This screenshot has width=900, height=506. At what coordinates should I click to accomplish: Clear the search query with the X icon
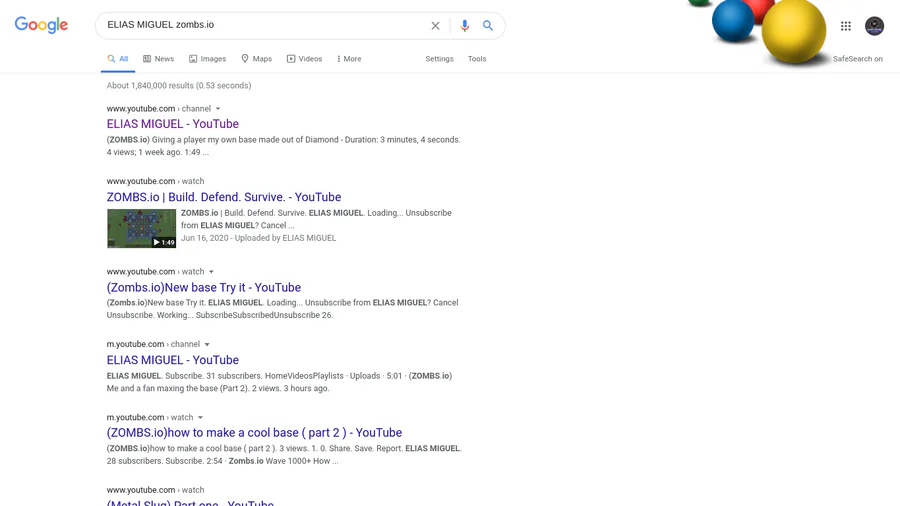click(435, 26)
